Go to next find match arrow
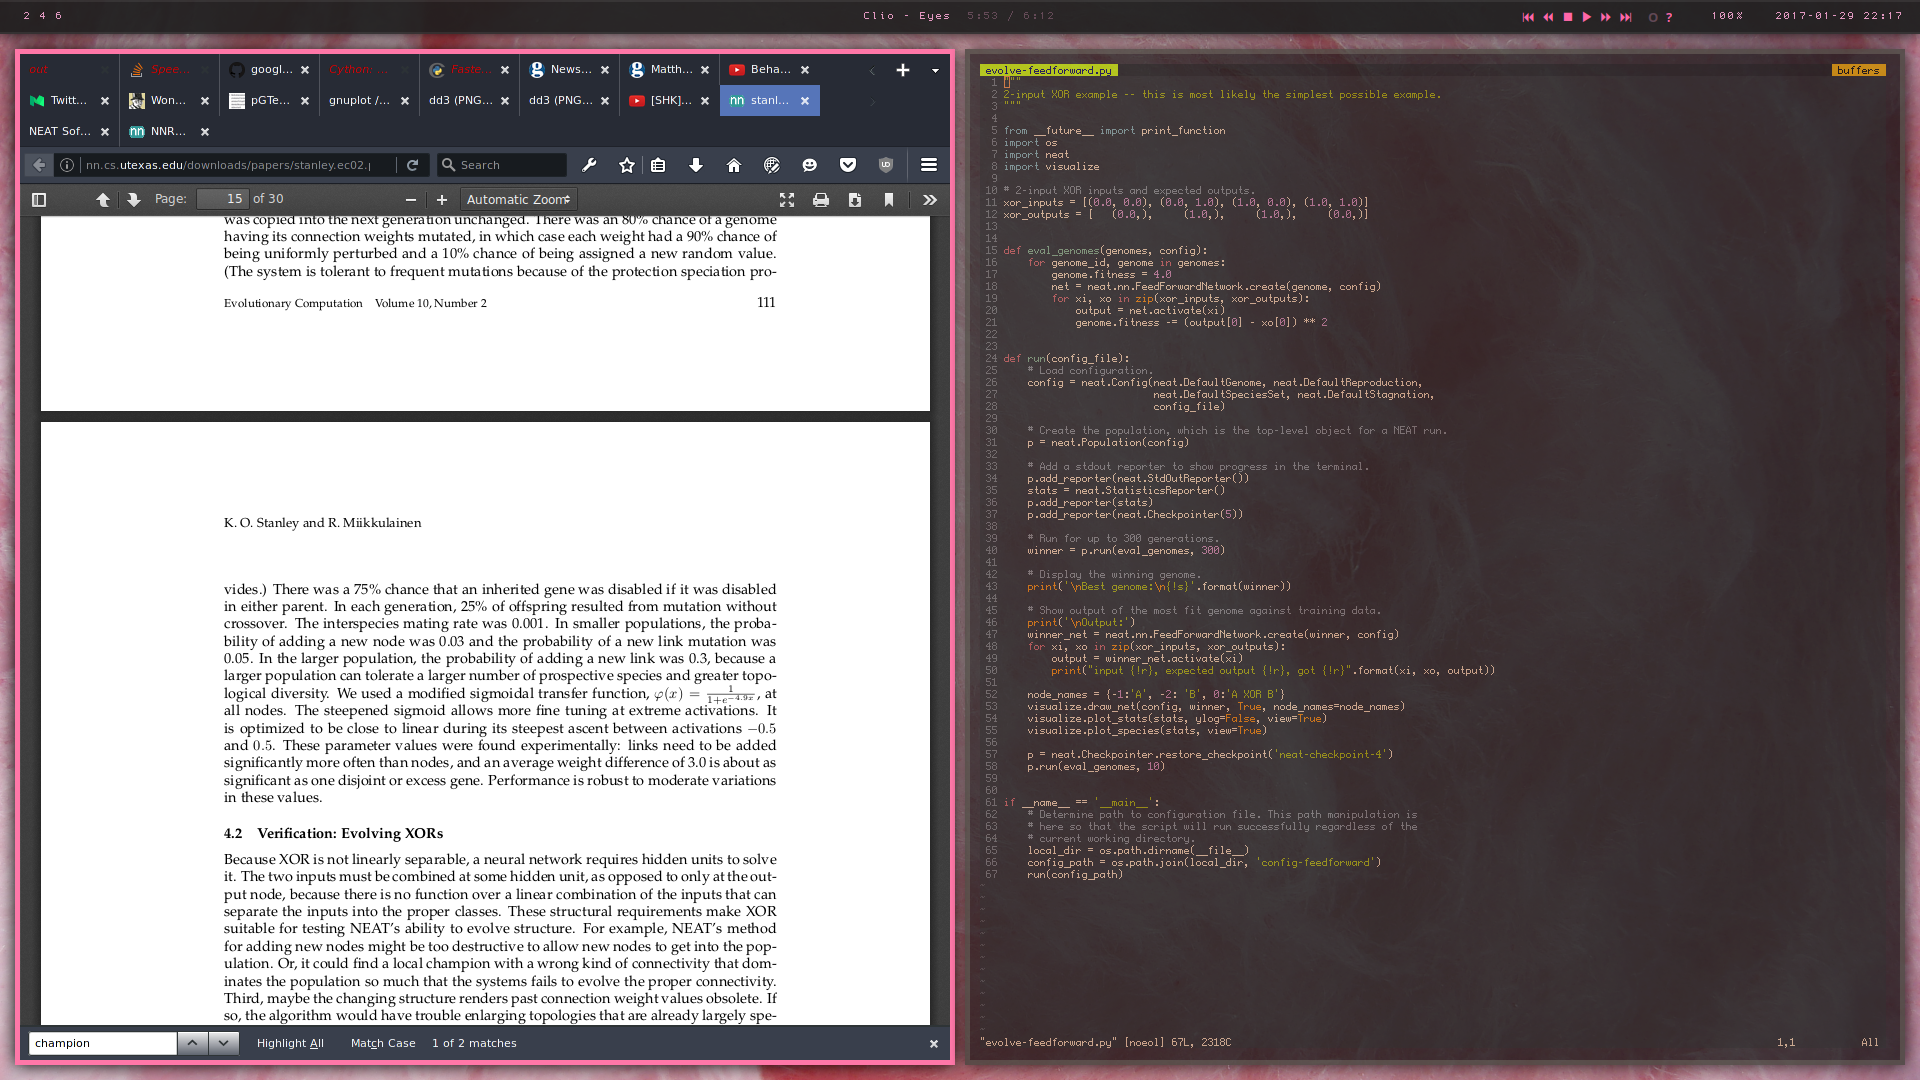1920x1080 pixels. (x=224, y=1043)
